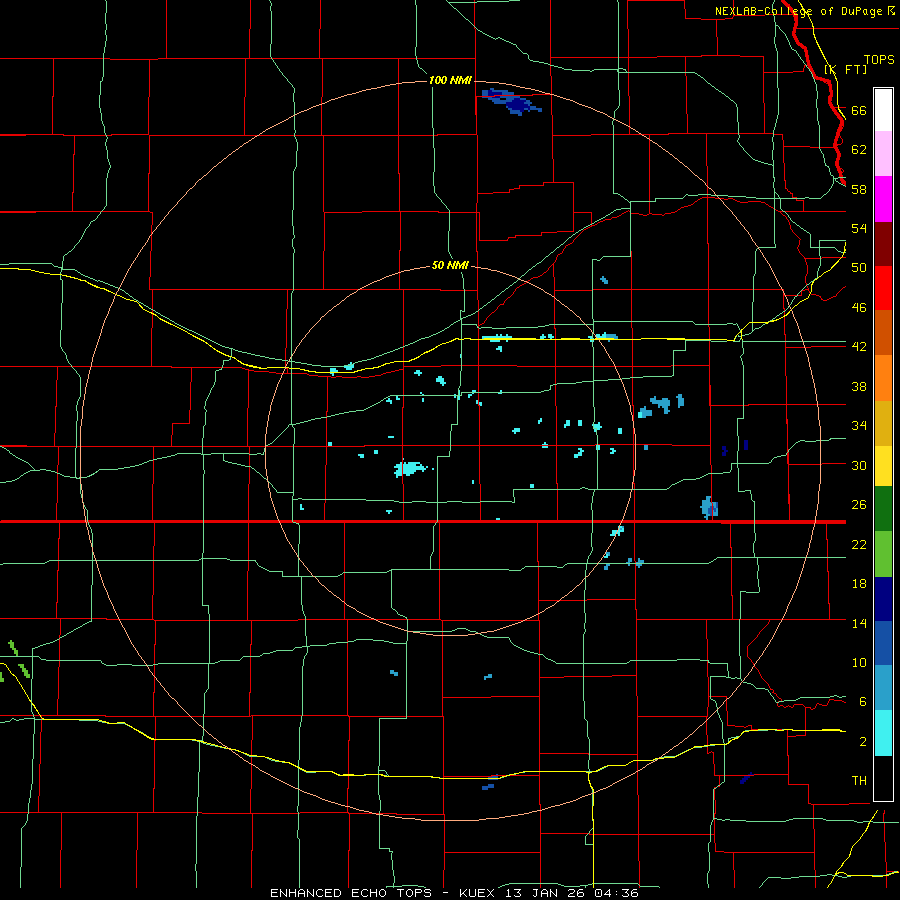This screenshot has width=900, height=900.
Task: Click the '46' legend value
Action: pos(859,308)
